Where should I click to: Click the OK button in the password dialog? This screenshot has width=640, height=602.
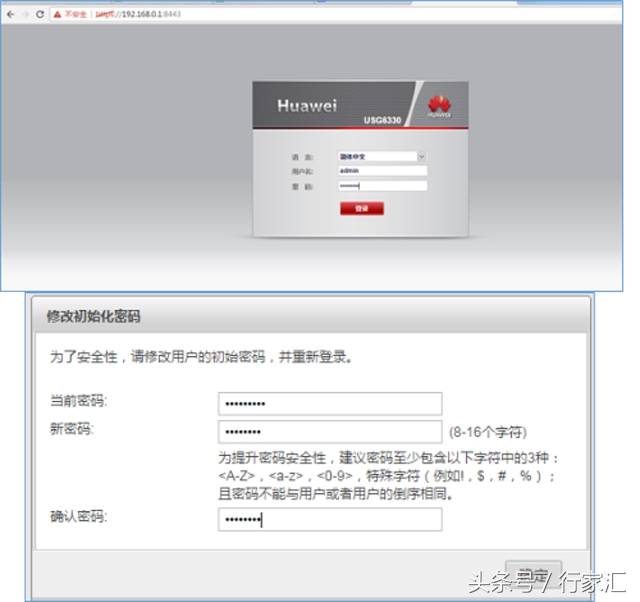tap(533, 574)
